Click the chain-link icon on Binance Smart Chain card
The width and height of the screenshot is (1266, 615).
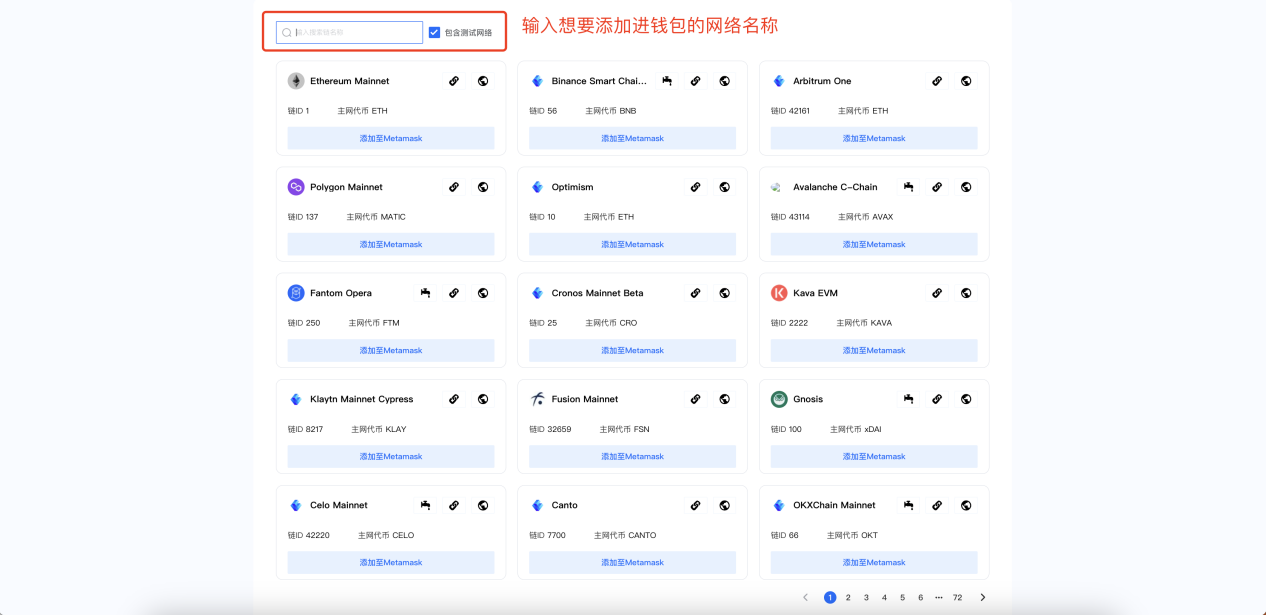coord(696,81)
